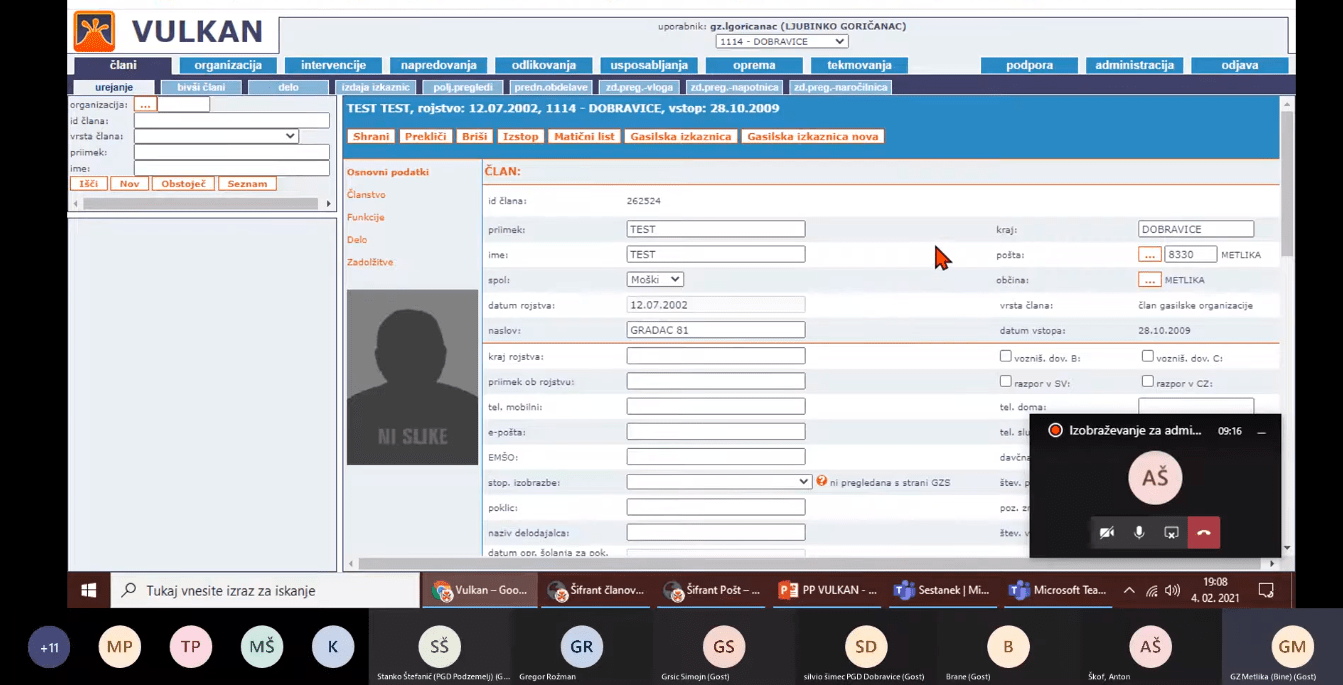
Task: Click the Windows Start button
Action: (88, 590)
